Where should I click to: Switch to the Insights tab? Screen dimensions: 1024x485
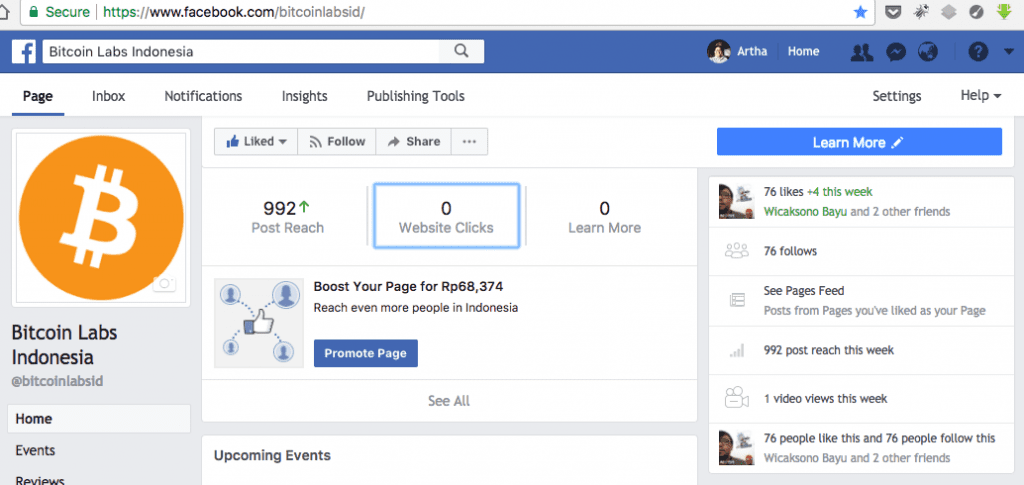(x=304, y=96)
